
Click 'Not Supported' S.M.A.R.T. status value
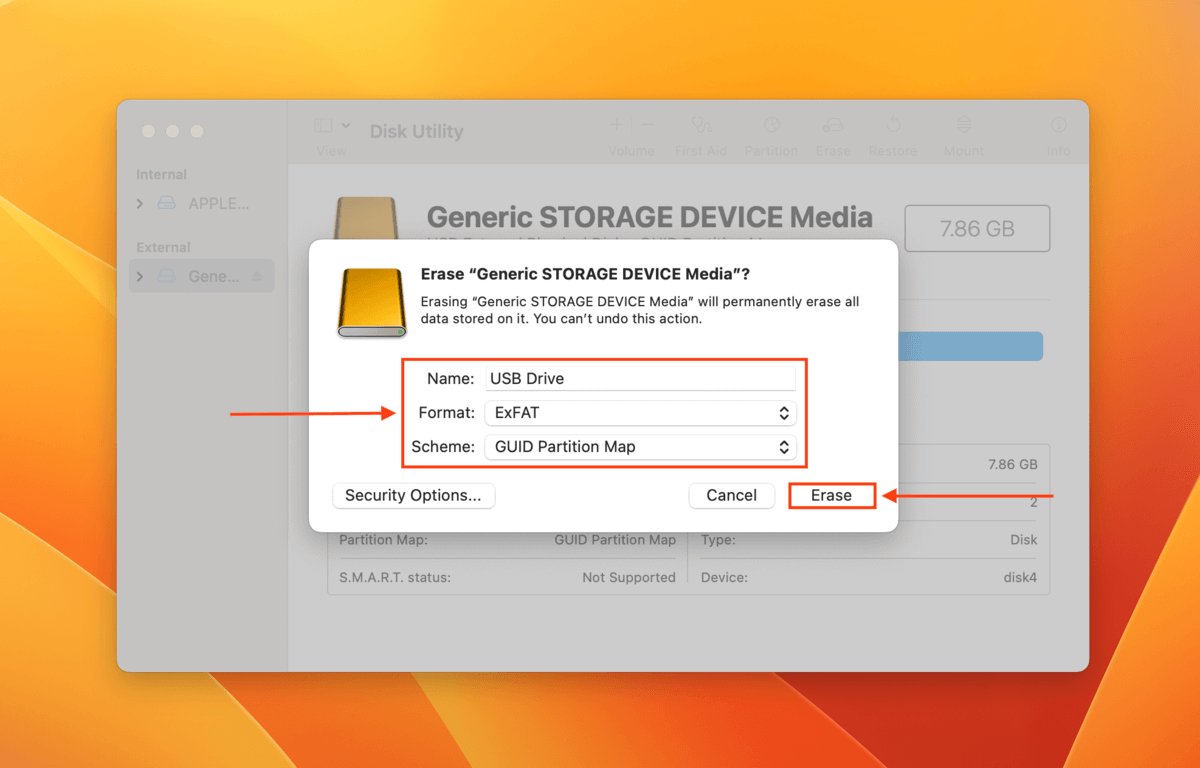click(629, 577)
